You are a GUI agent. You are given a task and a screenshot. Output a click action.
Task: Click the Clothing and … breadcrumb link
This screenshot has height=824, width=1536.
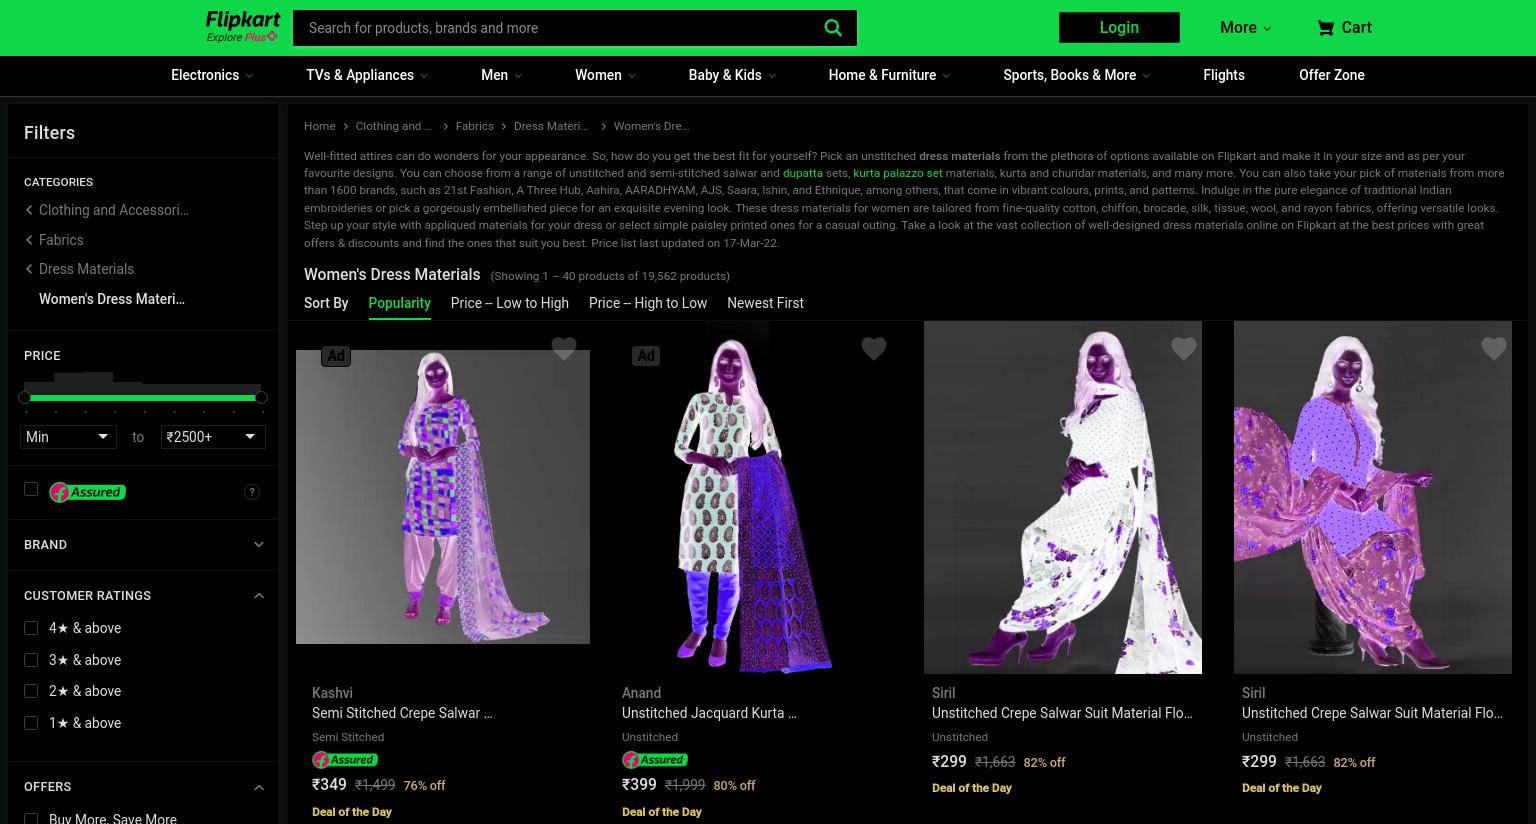click(393, 126)
